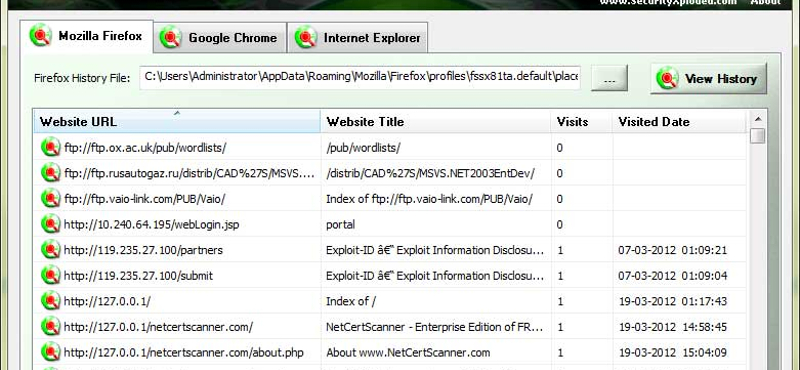Sort by Website Title column header
Viewport: 800px width, 370px height.
coord(436,121)
